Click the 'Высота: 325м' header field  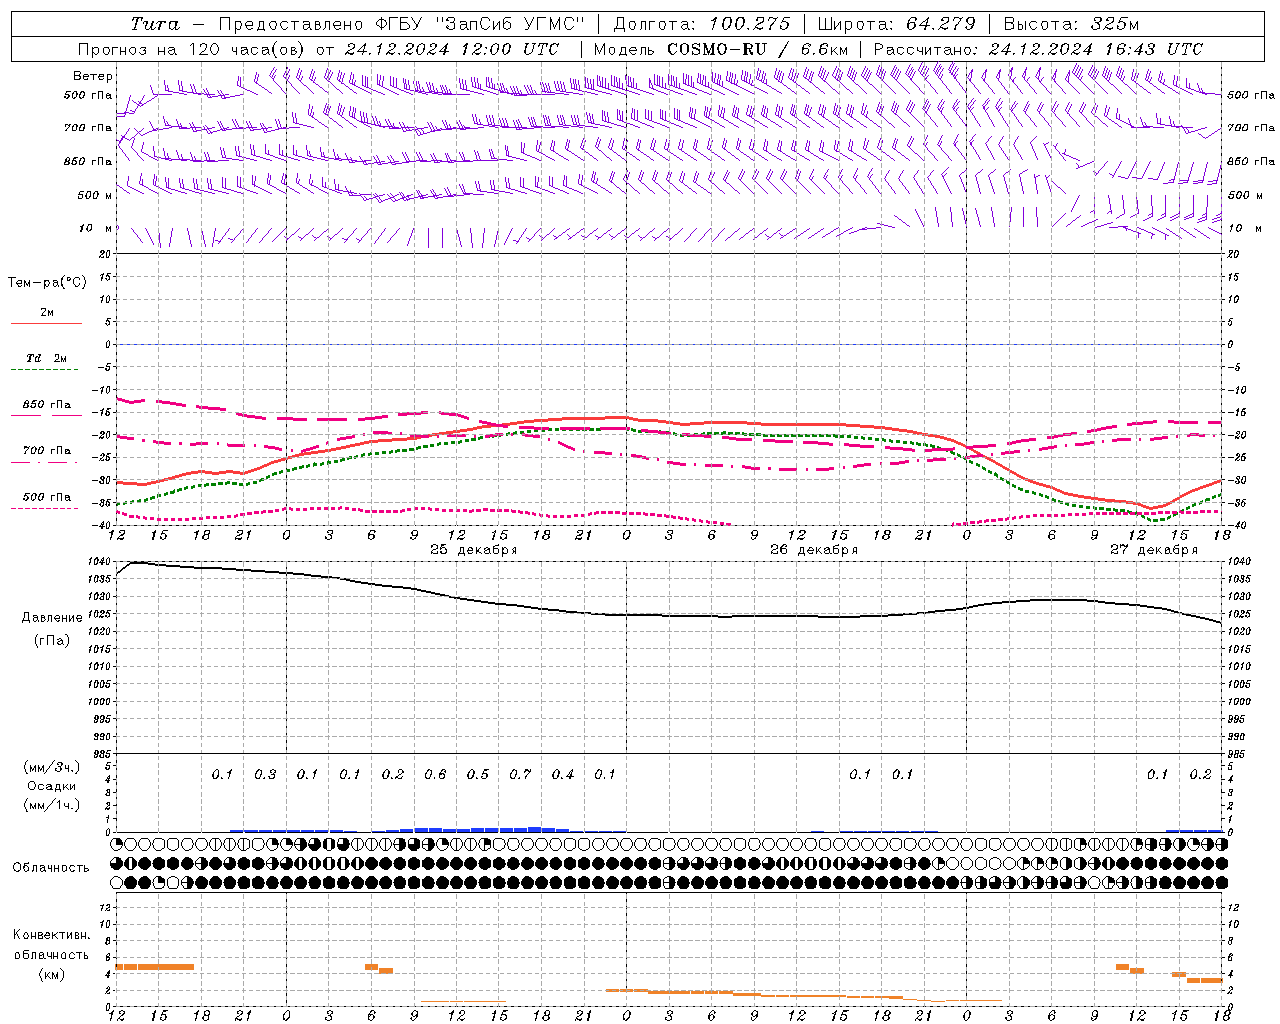point(1071,24)
